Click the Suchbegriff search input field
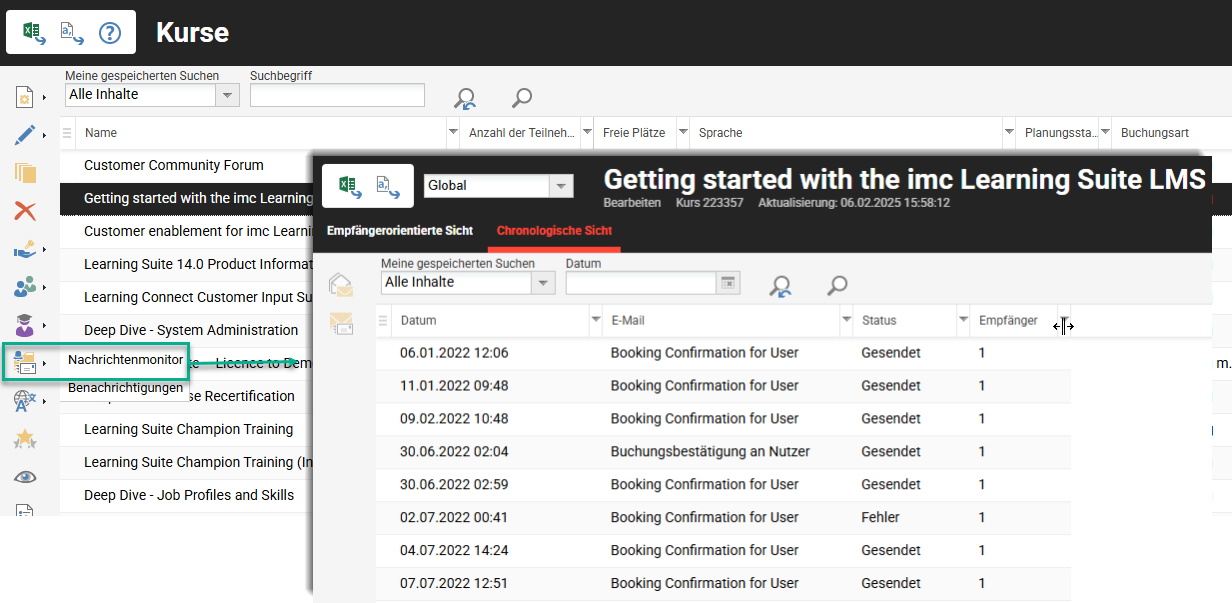The image size is (1232, 603). click(337, 95)
